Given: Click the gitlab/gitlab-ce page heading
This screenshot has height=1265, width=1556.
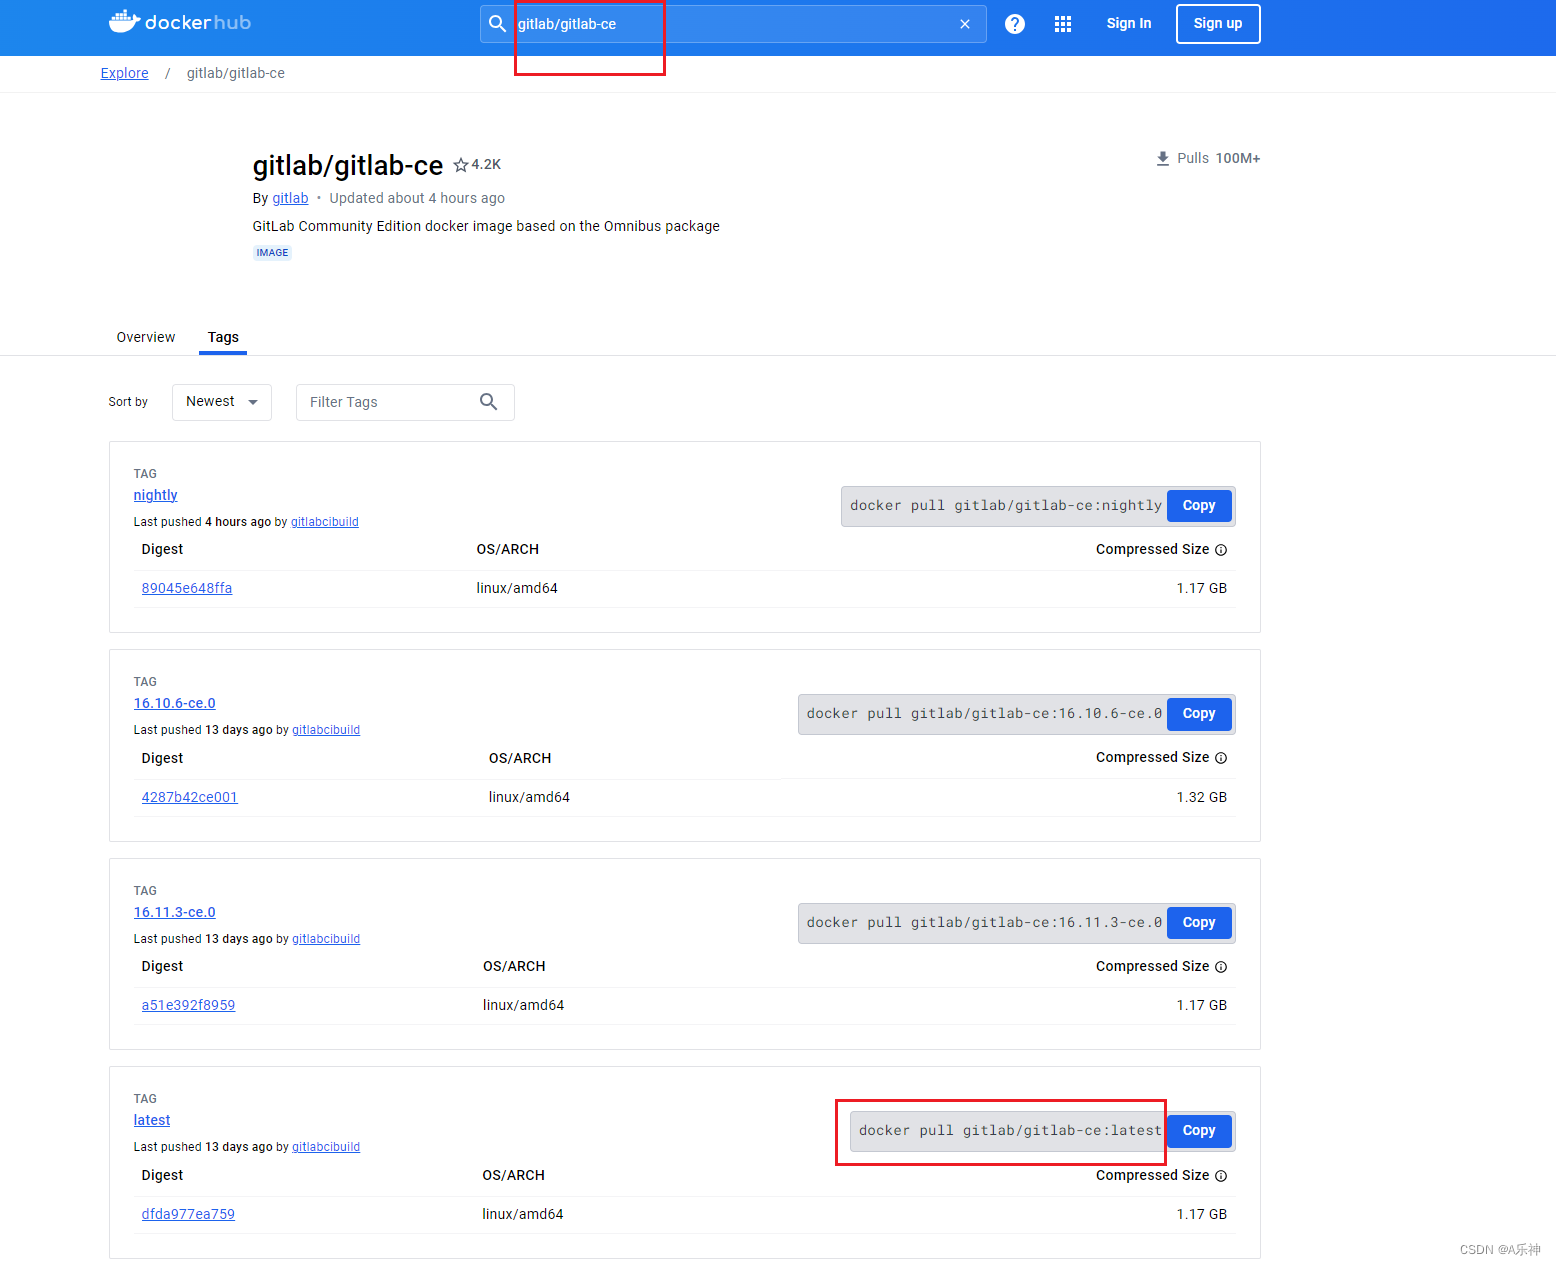Looking at the screenshot, I should (348, 165).
